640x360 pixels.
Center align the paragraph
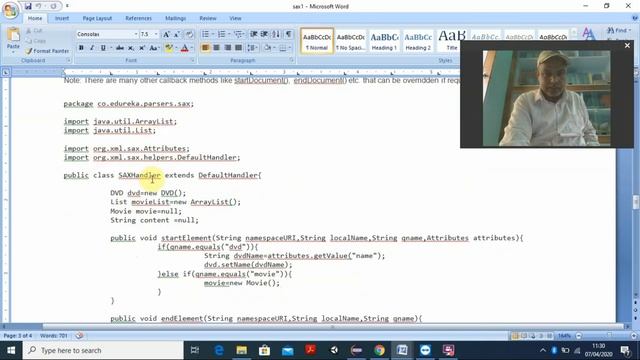tap(216, 48)
